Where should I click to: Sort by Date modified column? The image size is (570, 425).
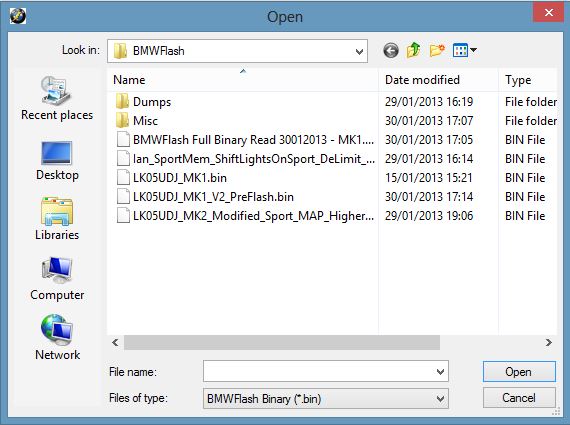(438, 80)
